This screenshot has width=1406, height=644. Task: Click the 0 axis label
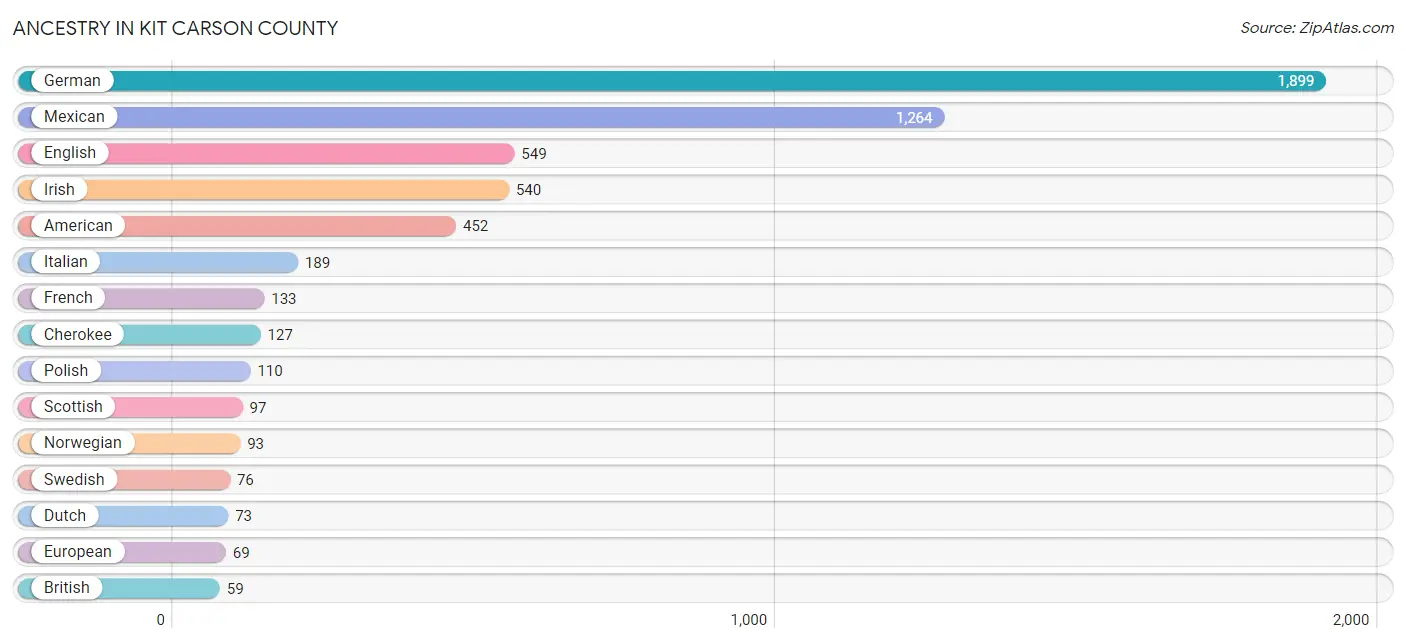point(160,620)
